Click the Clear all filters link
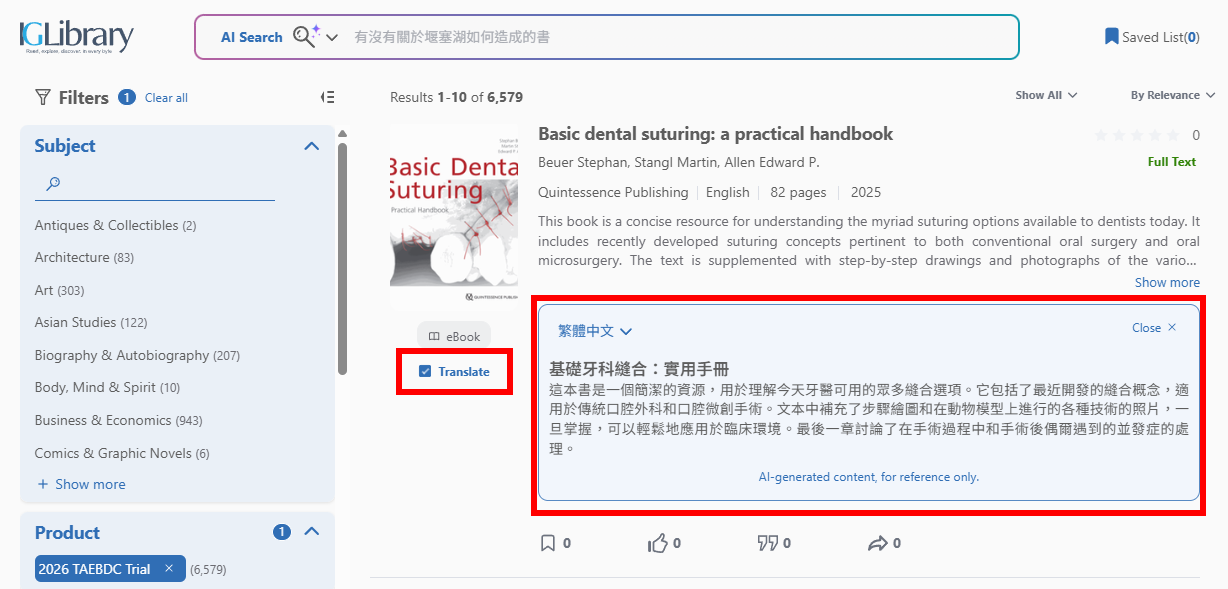The height and width of the screenshot is (589, 1228). pos(166,98)
